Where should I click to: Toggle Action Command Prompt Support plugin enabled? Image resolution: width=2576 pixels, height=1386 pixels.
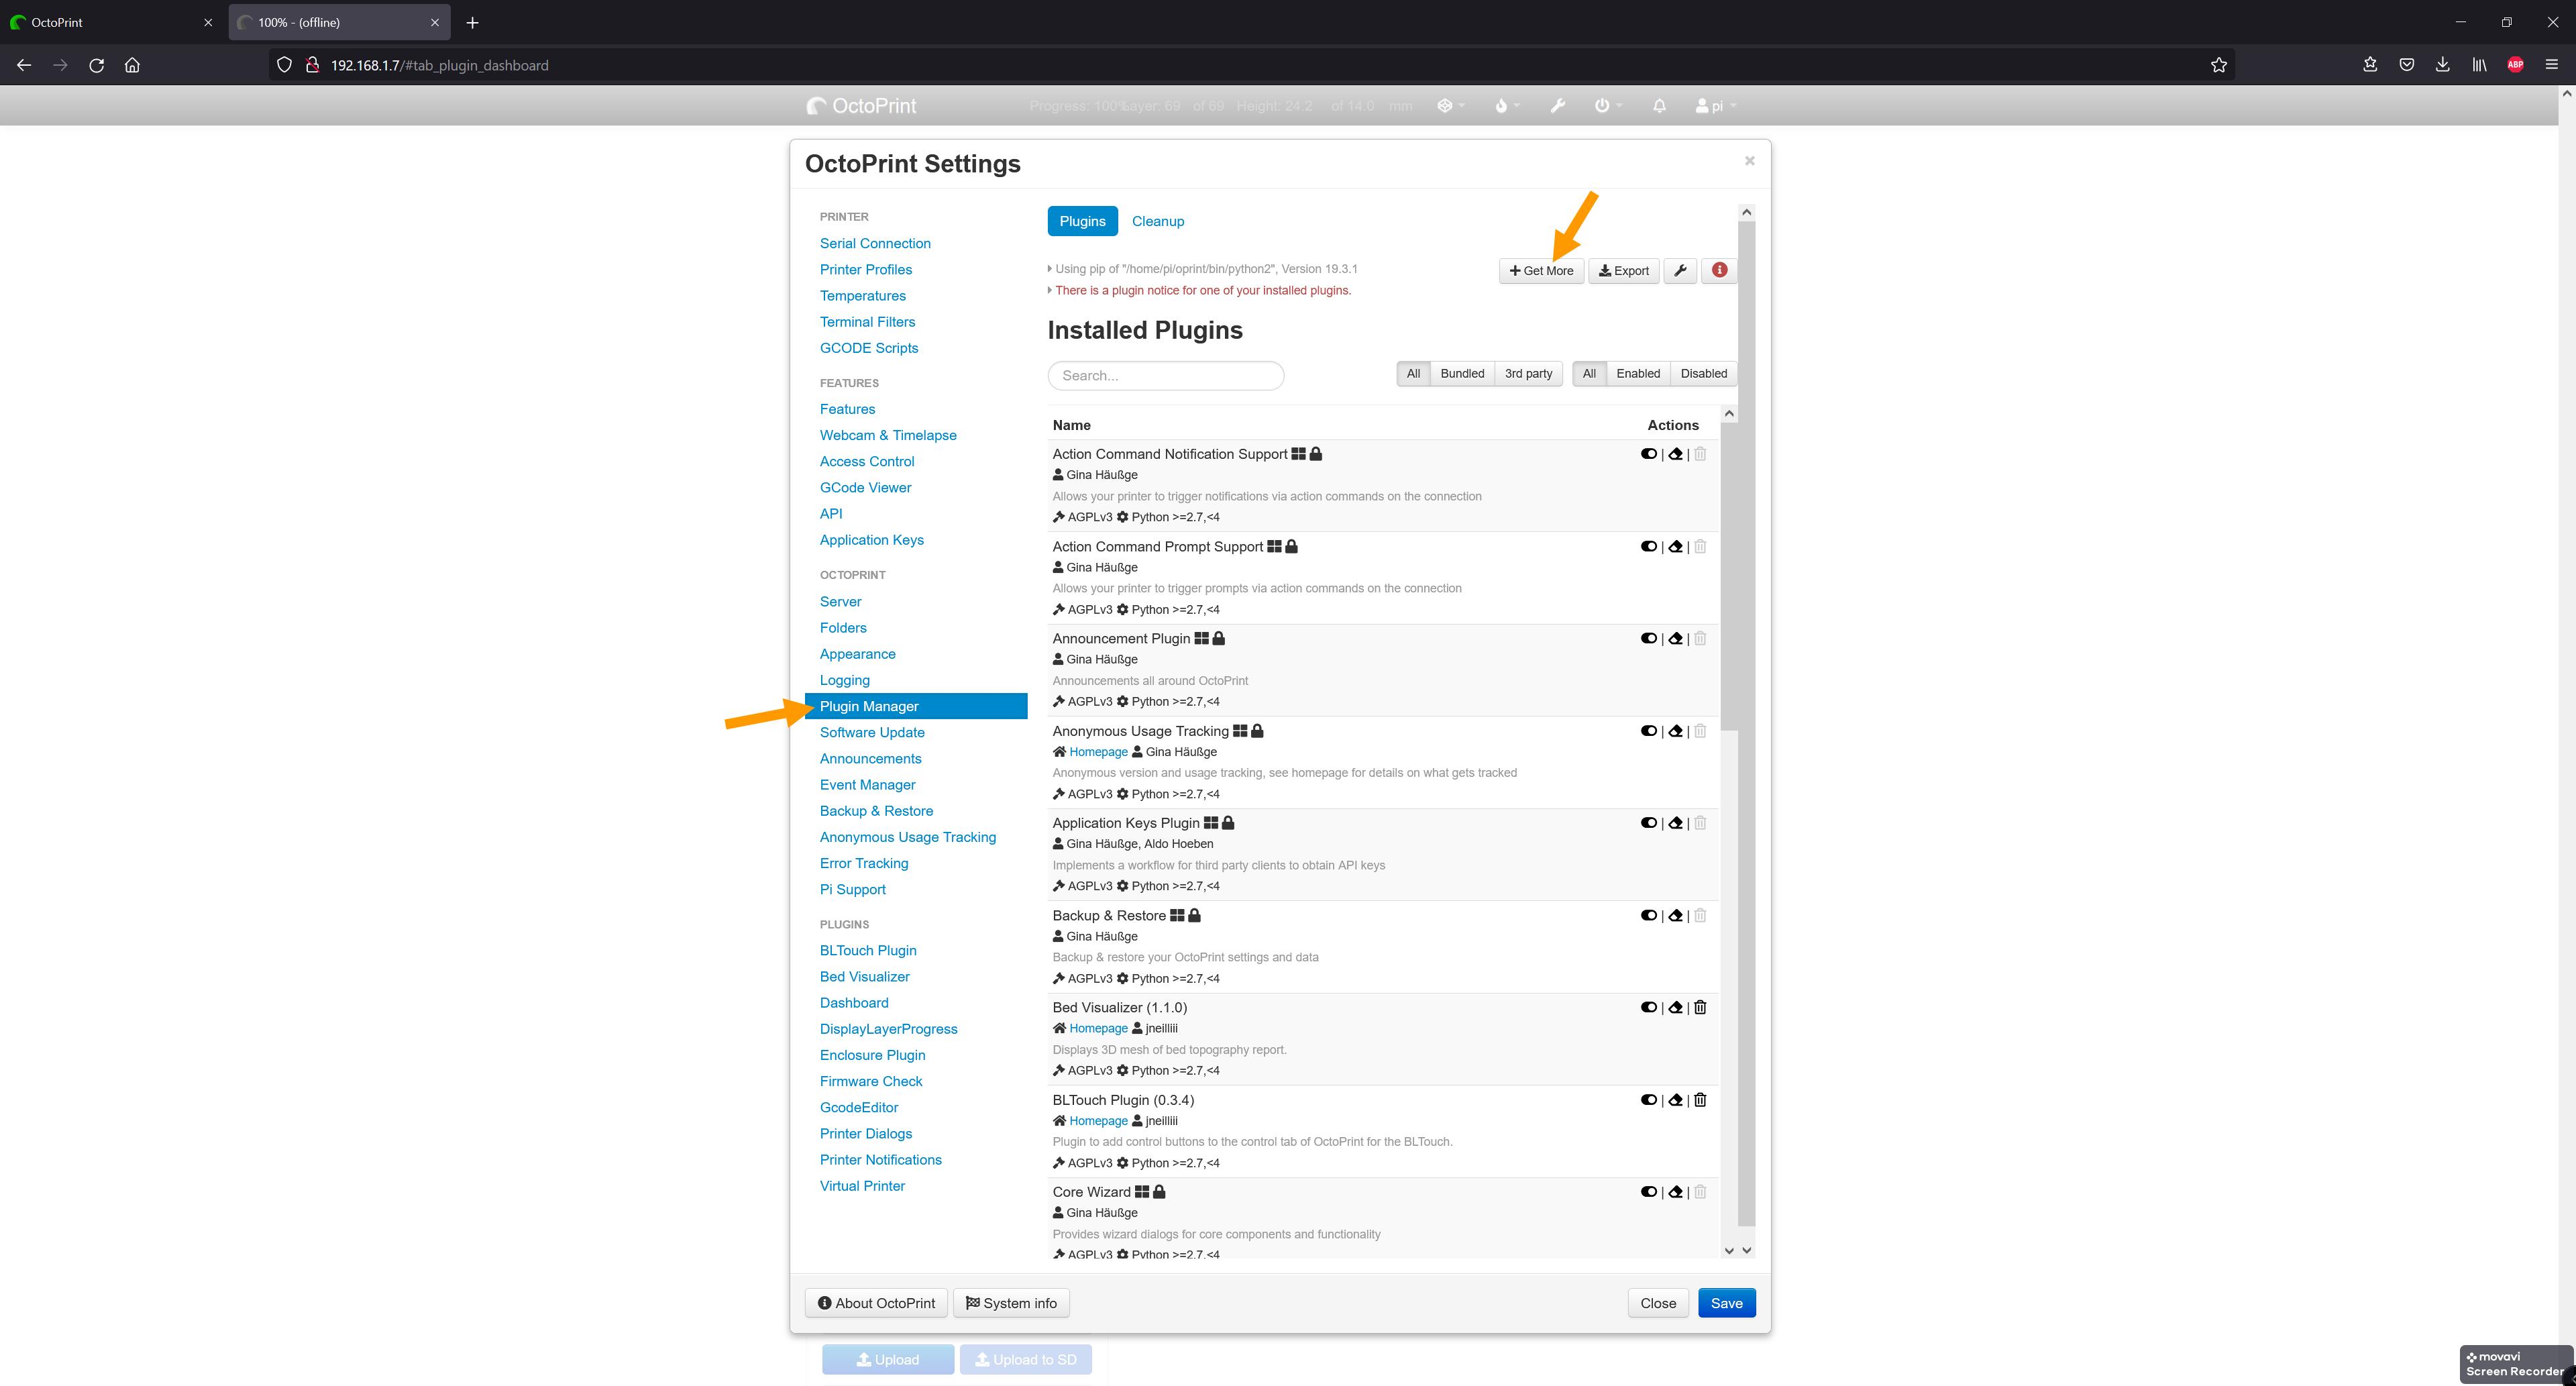coord(1648,546)
